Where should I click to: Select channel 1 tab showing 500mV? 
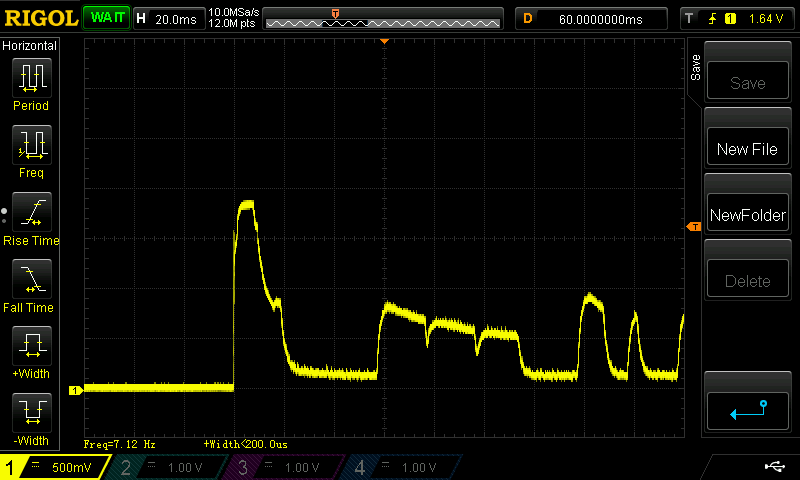[54, 467]
